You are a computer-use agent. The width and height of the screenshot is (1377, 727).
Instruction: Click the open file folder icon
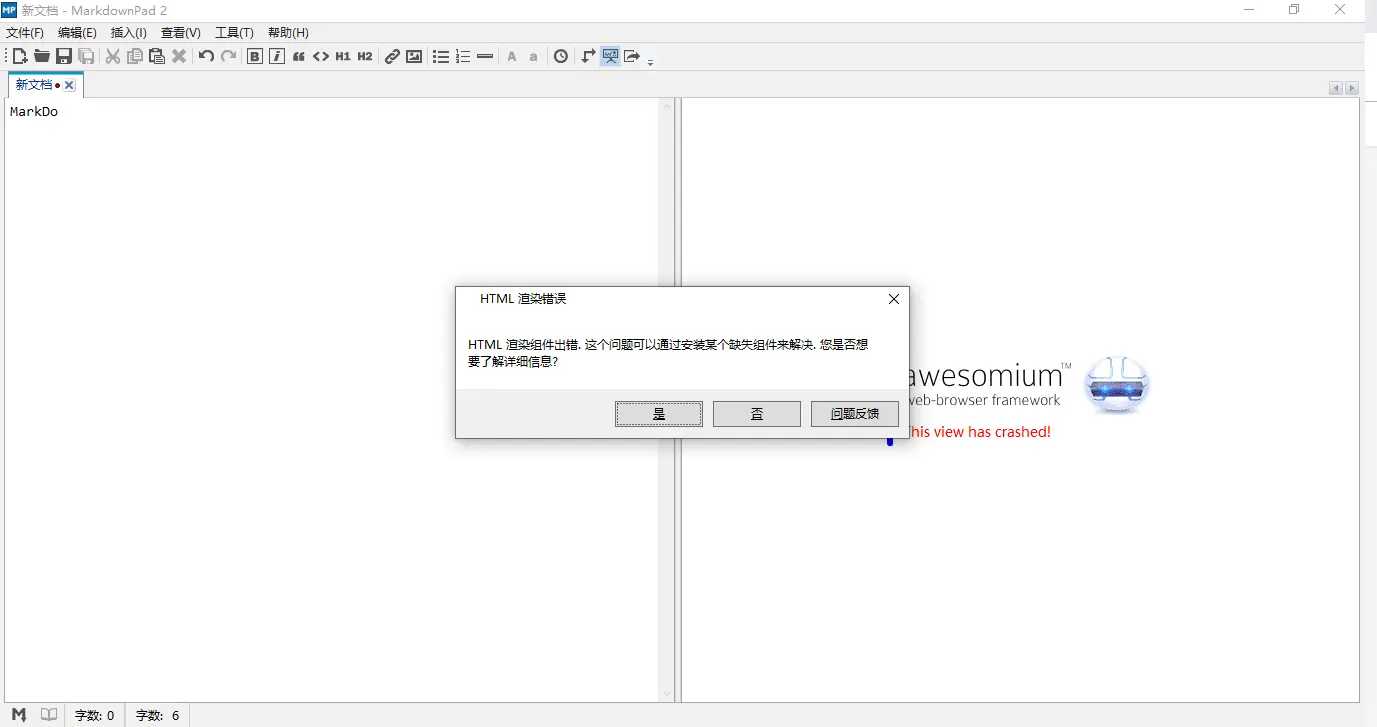tap(42, 56)
